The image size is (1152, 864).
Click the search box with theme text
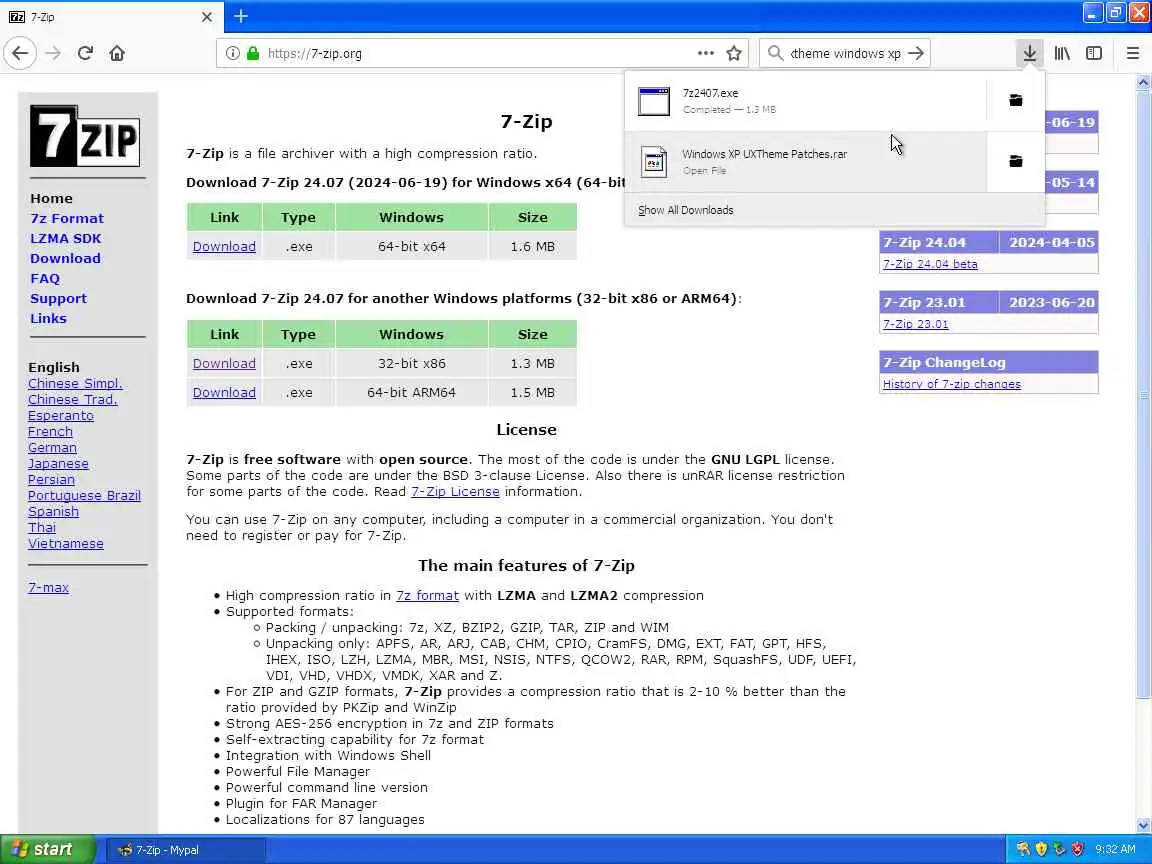[x=845, y=53]
